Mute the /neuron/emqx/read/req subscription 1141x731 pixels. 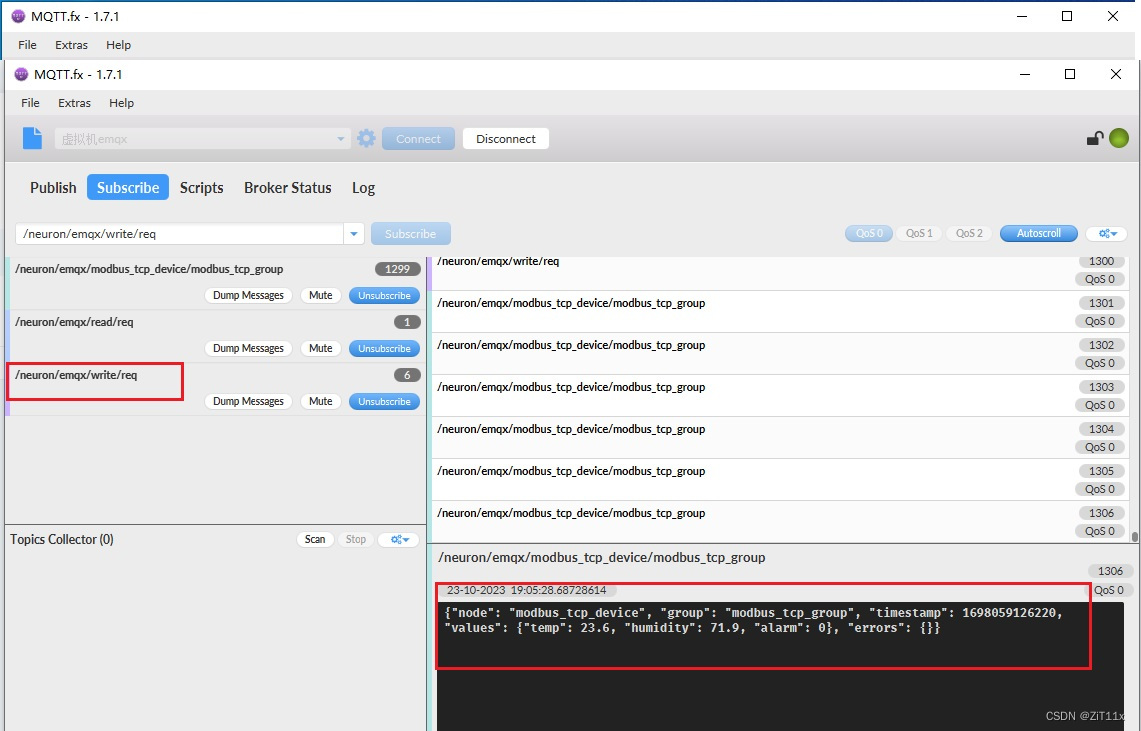point(320,348)
